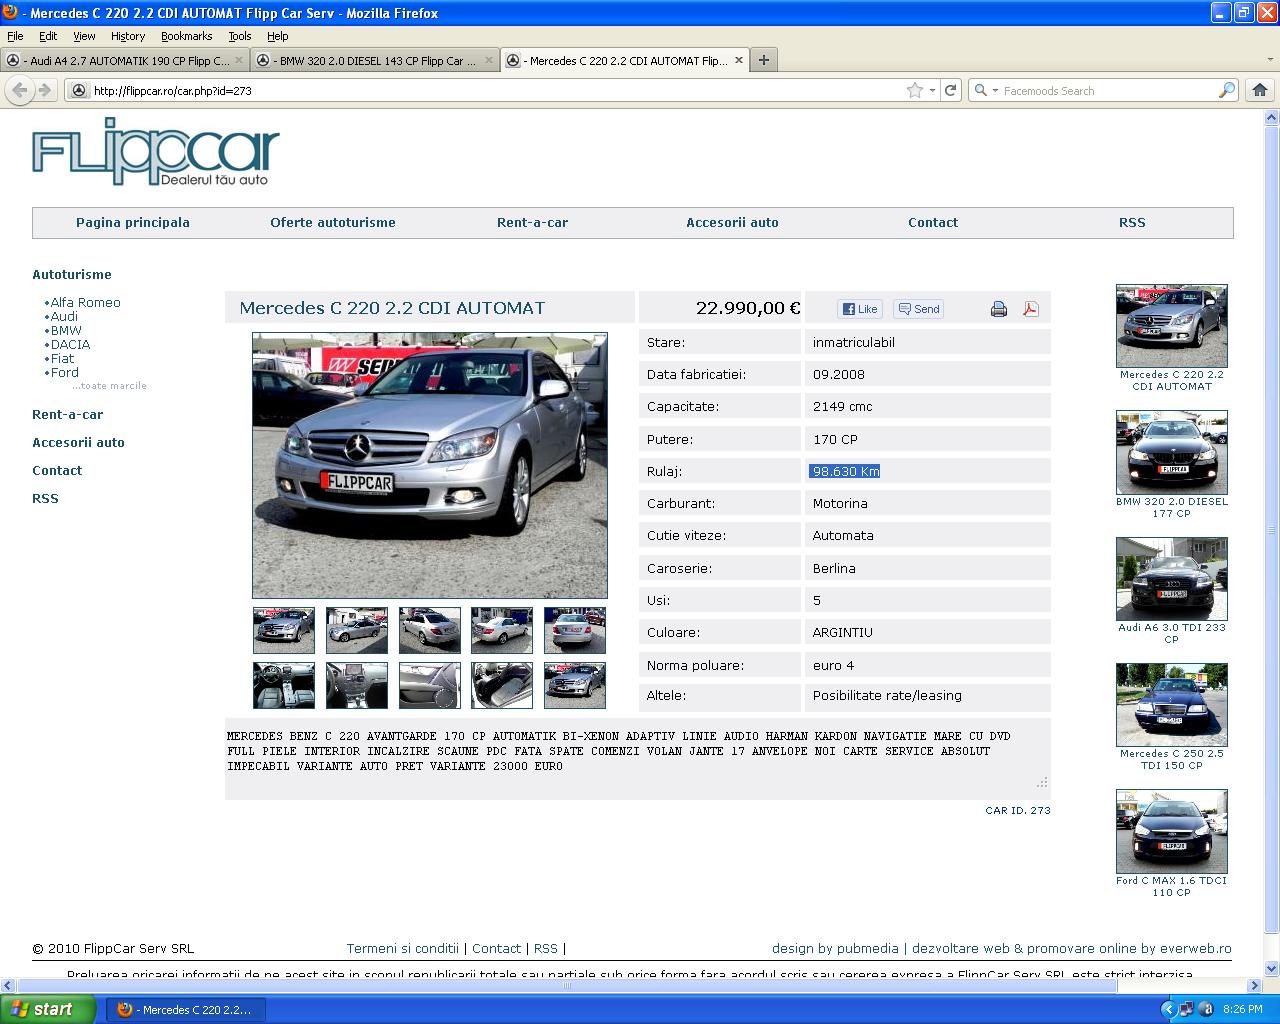The width and height of the screenshot is (1280, 1024).
Task: Click the Facebook Send button
Action: (919, 309)
